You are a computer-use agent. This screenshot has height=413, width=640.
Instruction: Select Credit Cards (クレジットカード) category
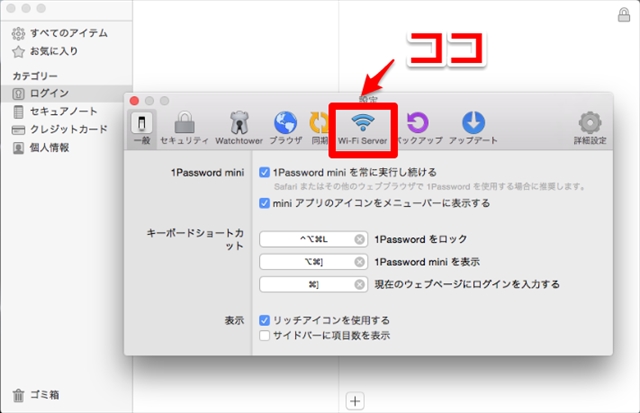click(x=60, y=129)
